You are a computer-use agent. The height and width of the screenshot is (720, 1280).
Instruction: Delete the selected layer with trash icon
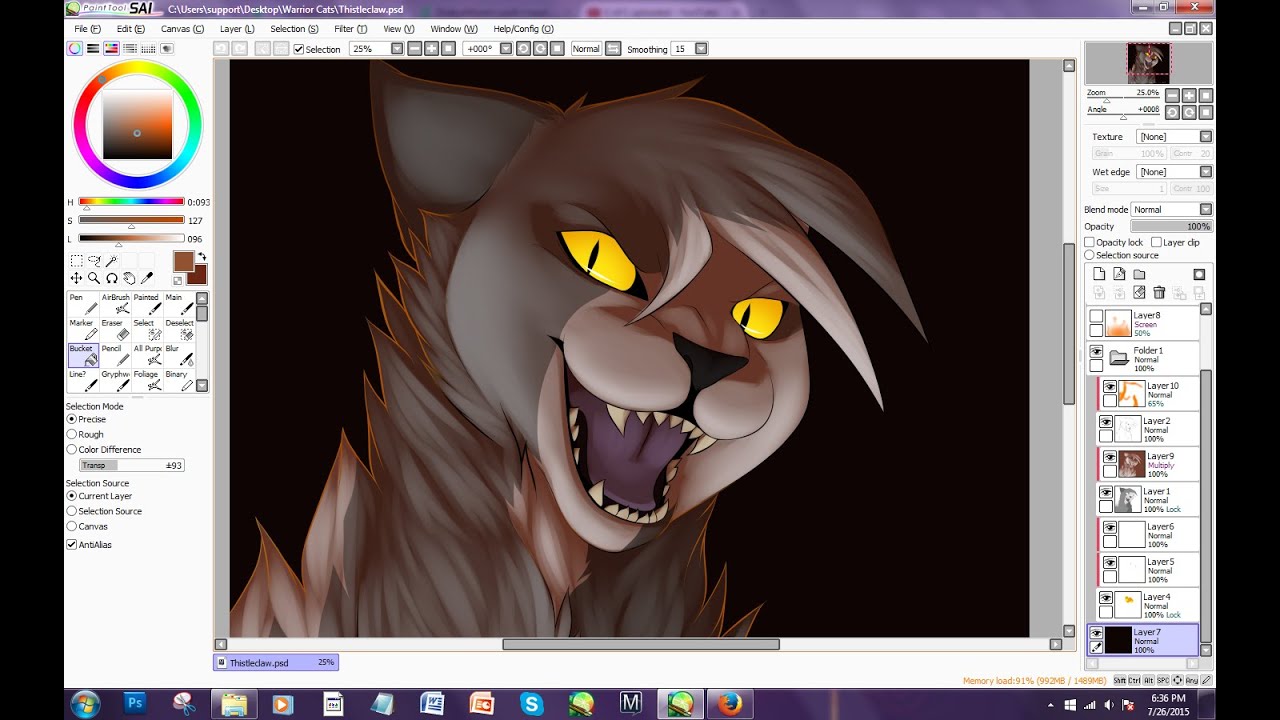[x=1159, y=292]
